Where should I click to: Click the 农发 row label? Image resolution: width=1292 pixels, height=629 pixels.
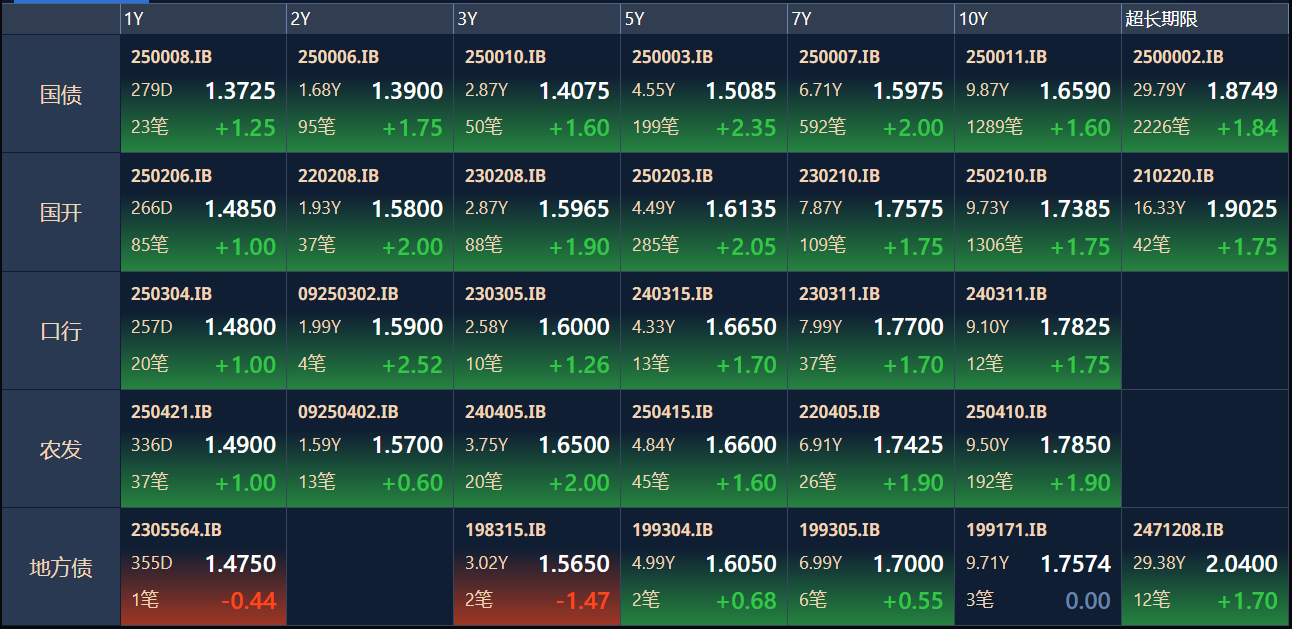(x=61, y=448)
